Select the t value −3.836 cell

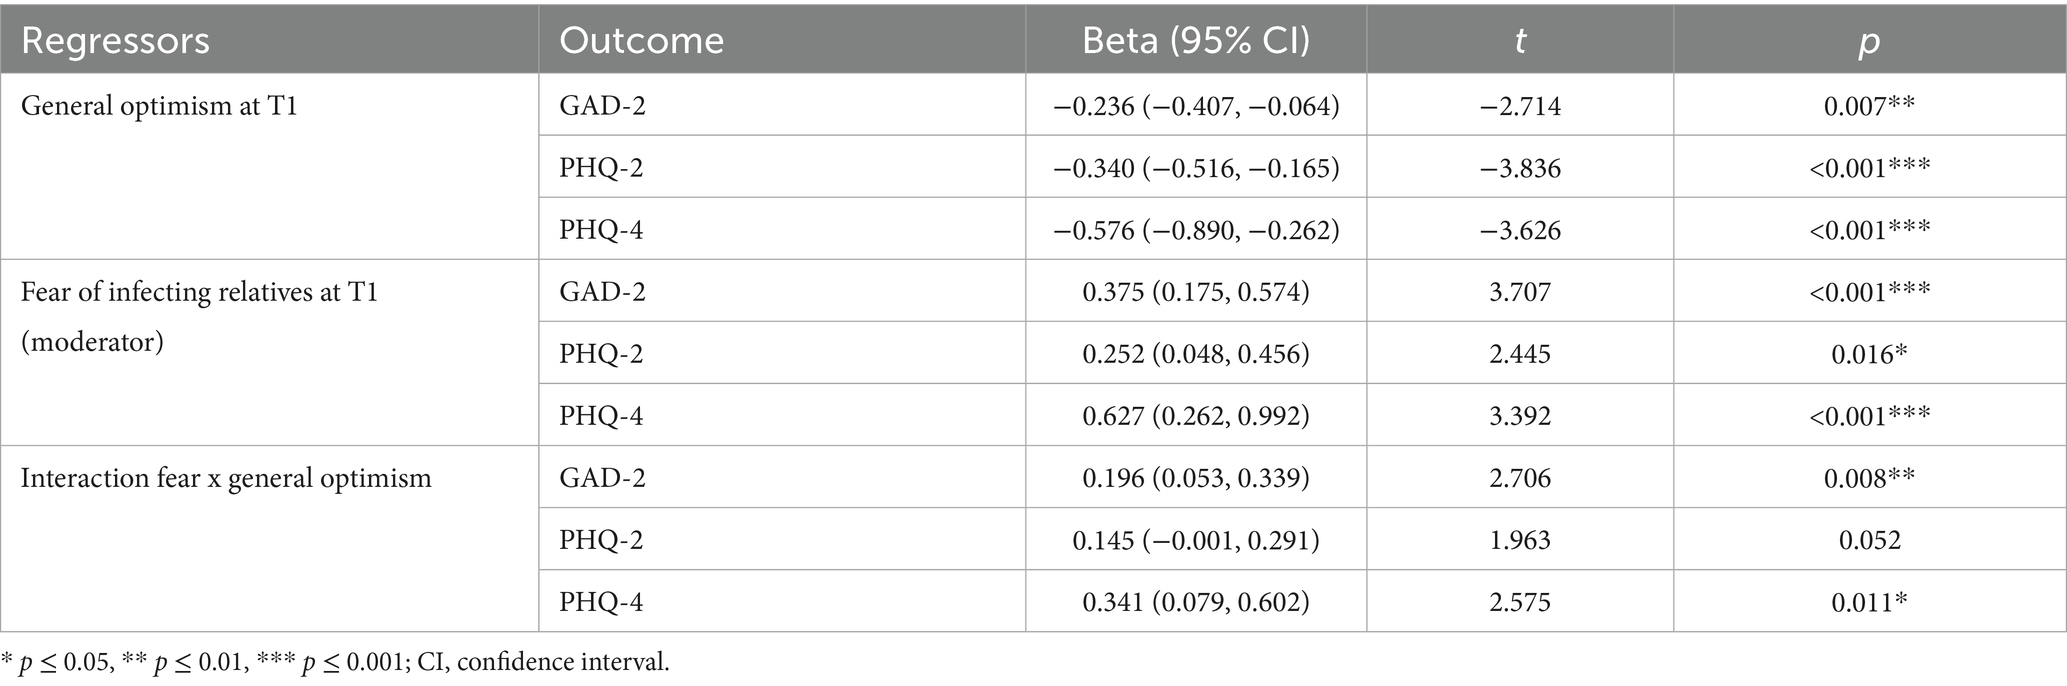click(1519, 168)
